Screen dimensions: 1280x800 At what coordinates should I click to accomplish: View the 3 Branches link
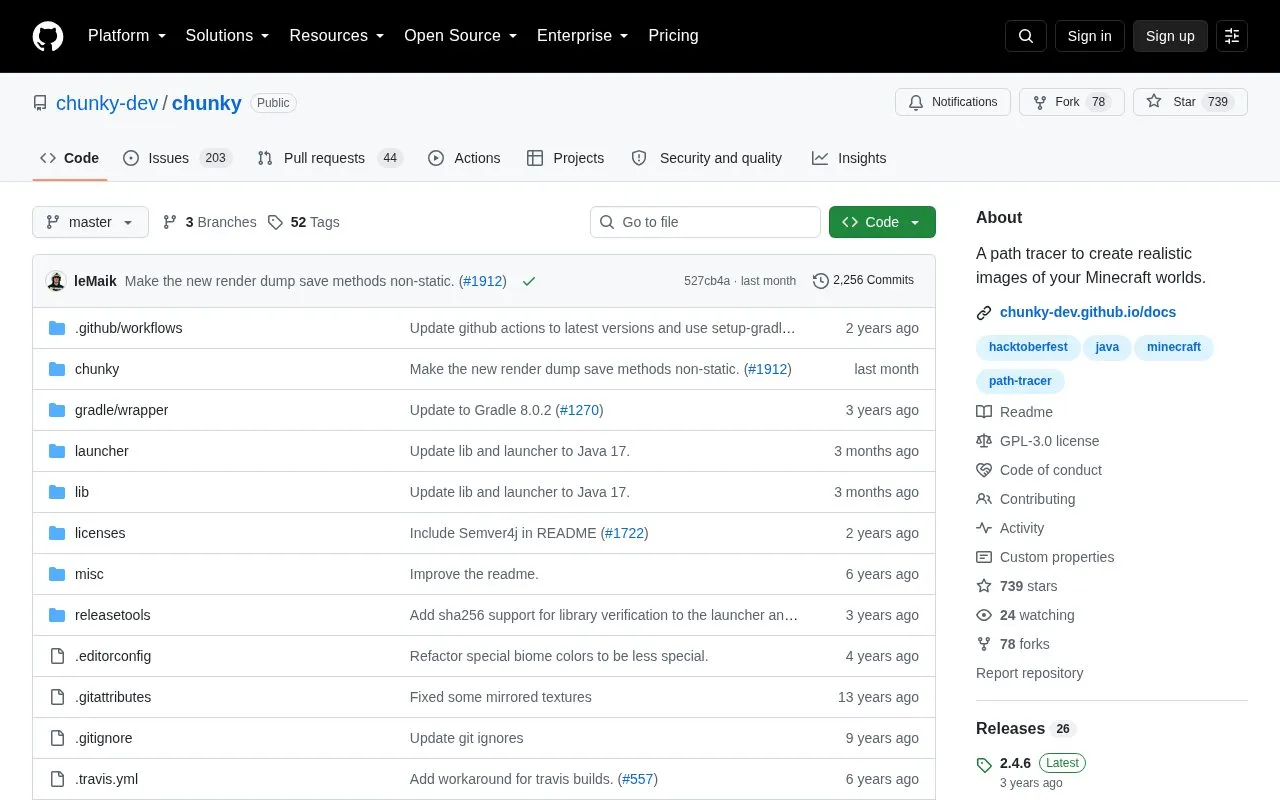(x=210, y=222)
